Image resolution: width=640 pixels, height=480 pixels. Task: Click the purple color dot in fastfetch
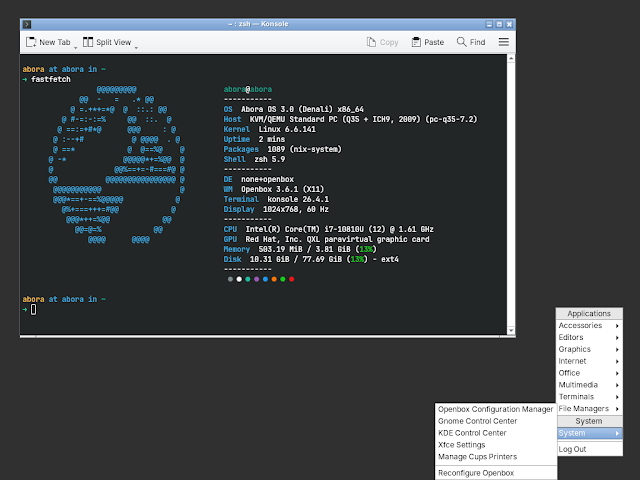pyautogui.click(x=256, y=279)
